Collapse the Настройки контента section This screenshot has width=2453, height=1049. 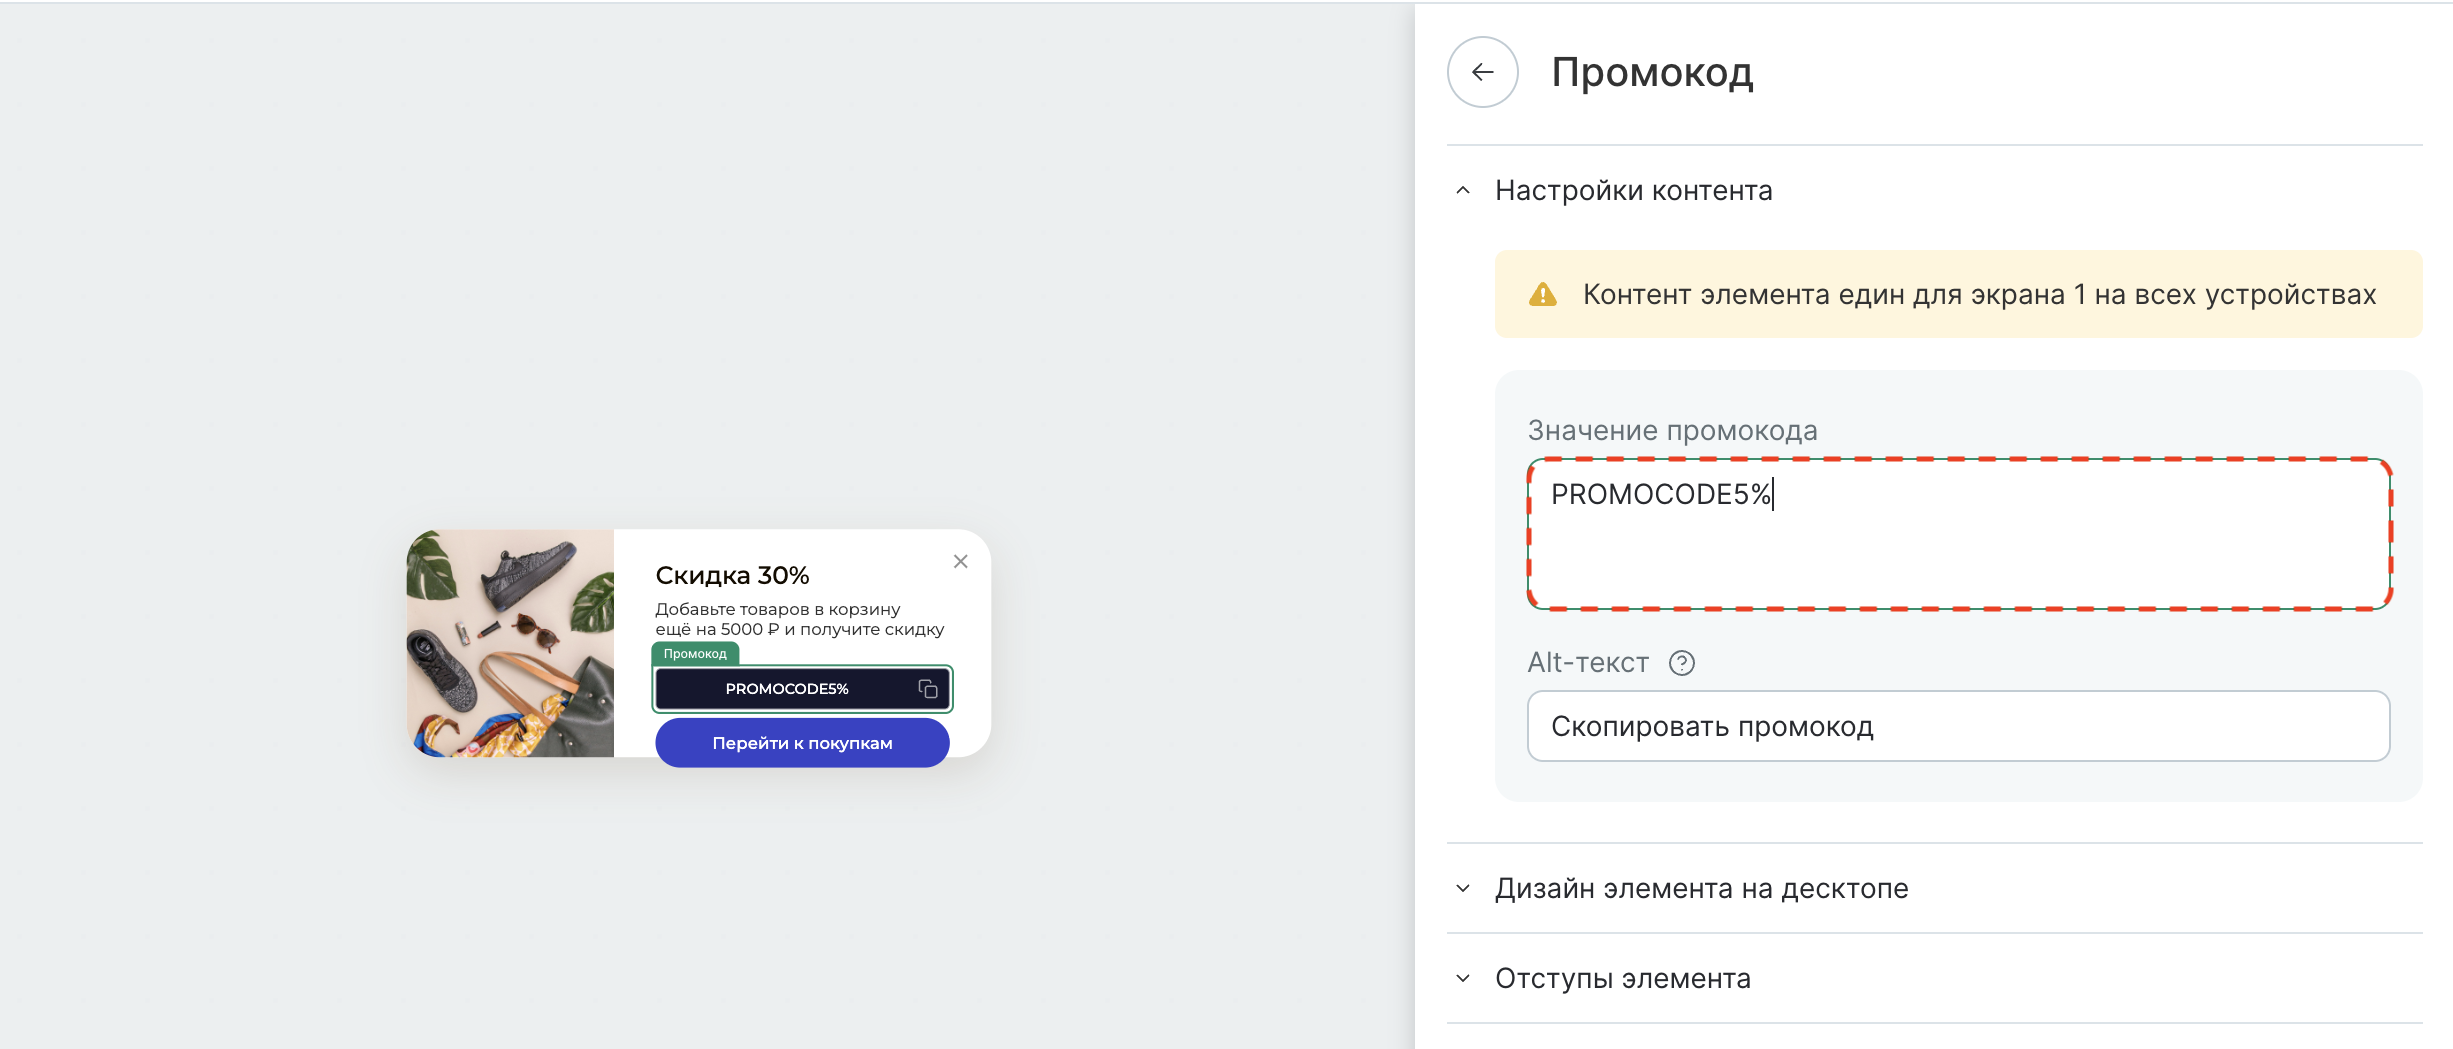1463,190
